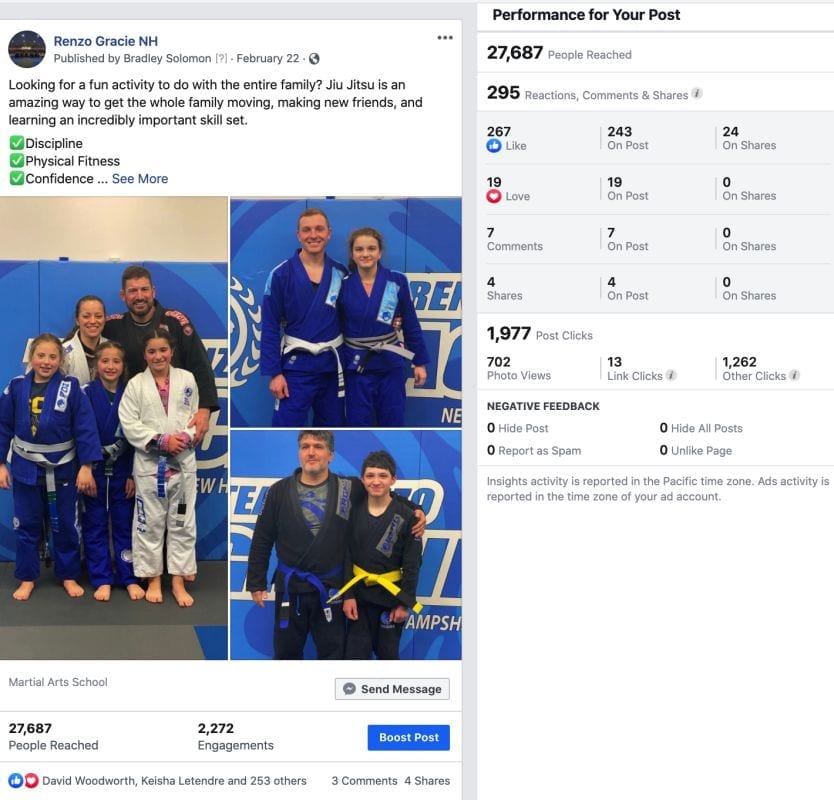Click the globe public audience icon
Viewport: 834px width, 800px height.
(x=314, y=59)
